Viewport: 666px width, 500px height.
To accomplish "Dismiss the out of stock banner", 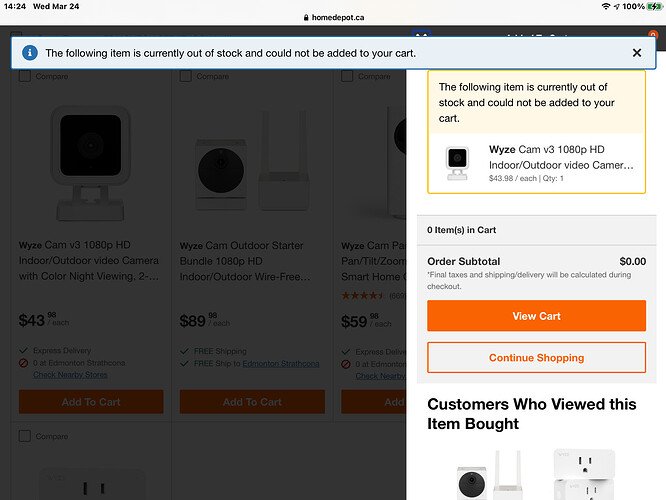I will coord(636,53).
